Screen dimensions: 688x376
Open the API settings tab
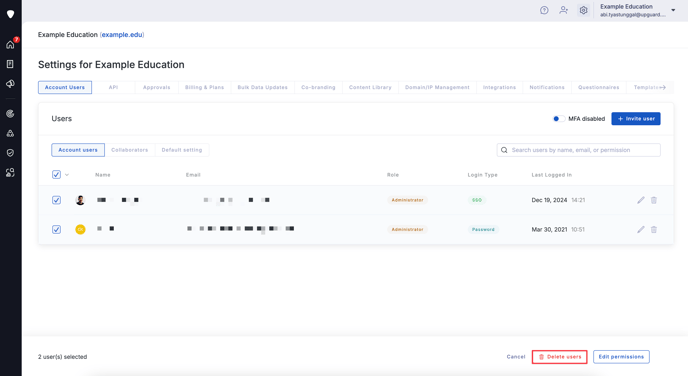[x=113, y=87]
